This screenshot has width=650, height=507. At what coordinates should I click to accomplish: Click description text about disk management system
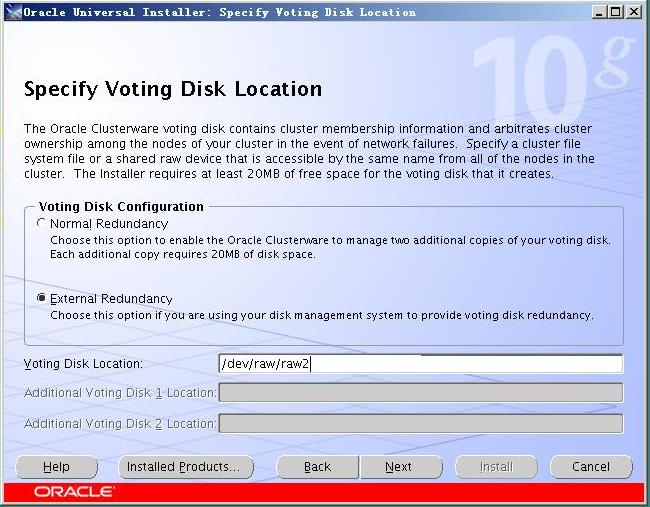coord(322,315)
